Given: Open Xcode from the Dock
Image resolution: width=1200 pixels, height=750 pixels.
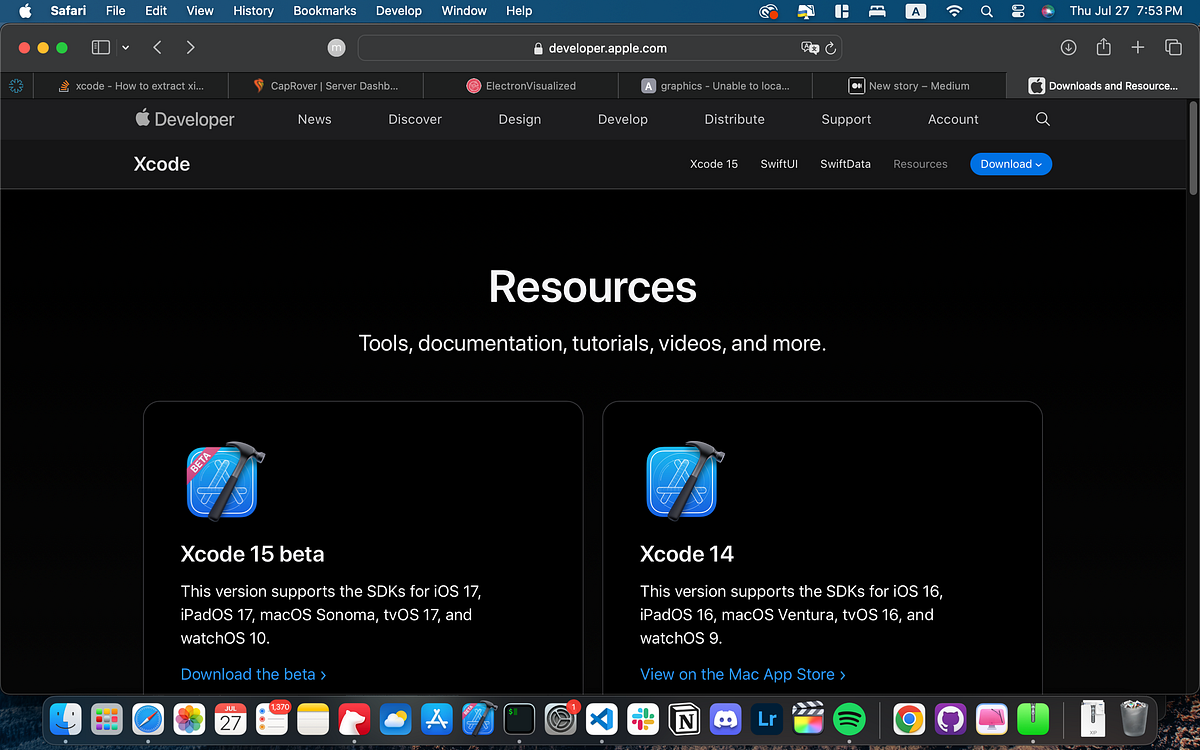Looking at the screenshot, I should [x=478, y=719].
